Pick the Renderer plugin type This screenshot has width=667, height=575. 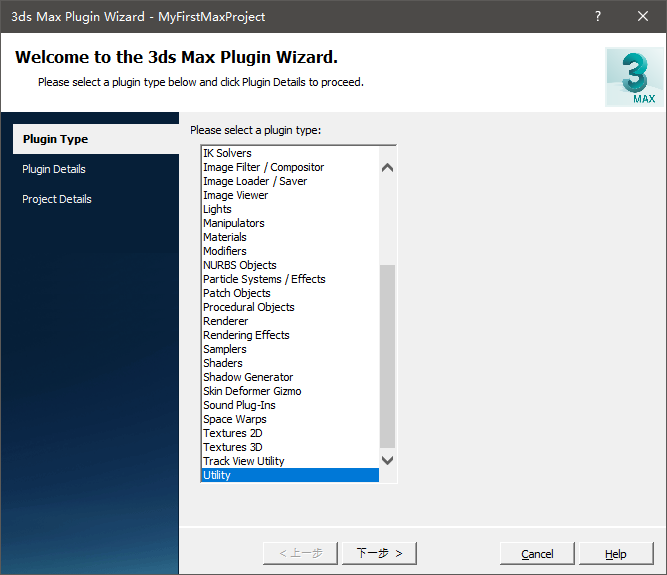[225, 321]
